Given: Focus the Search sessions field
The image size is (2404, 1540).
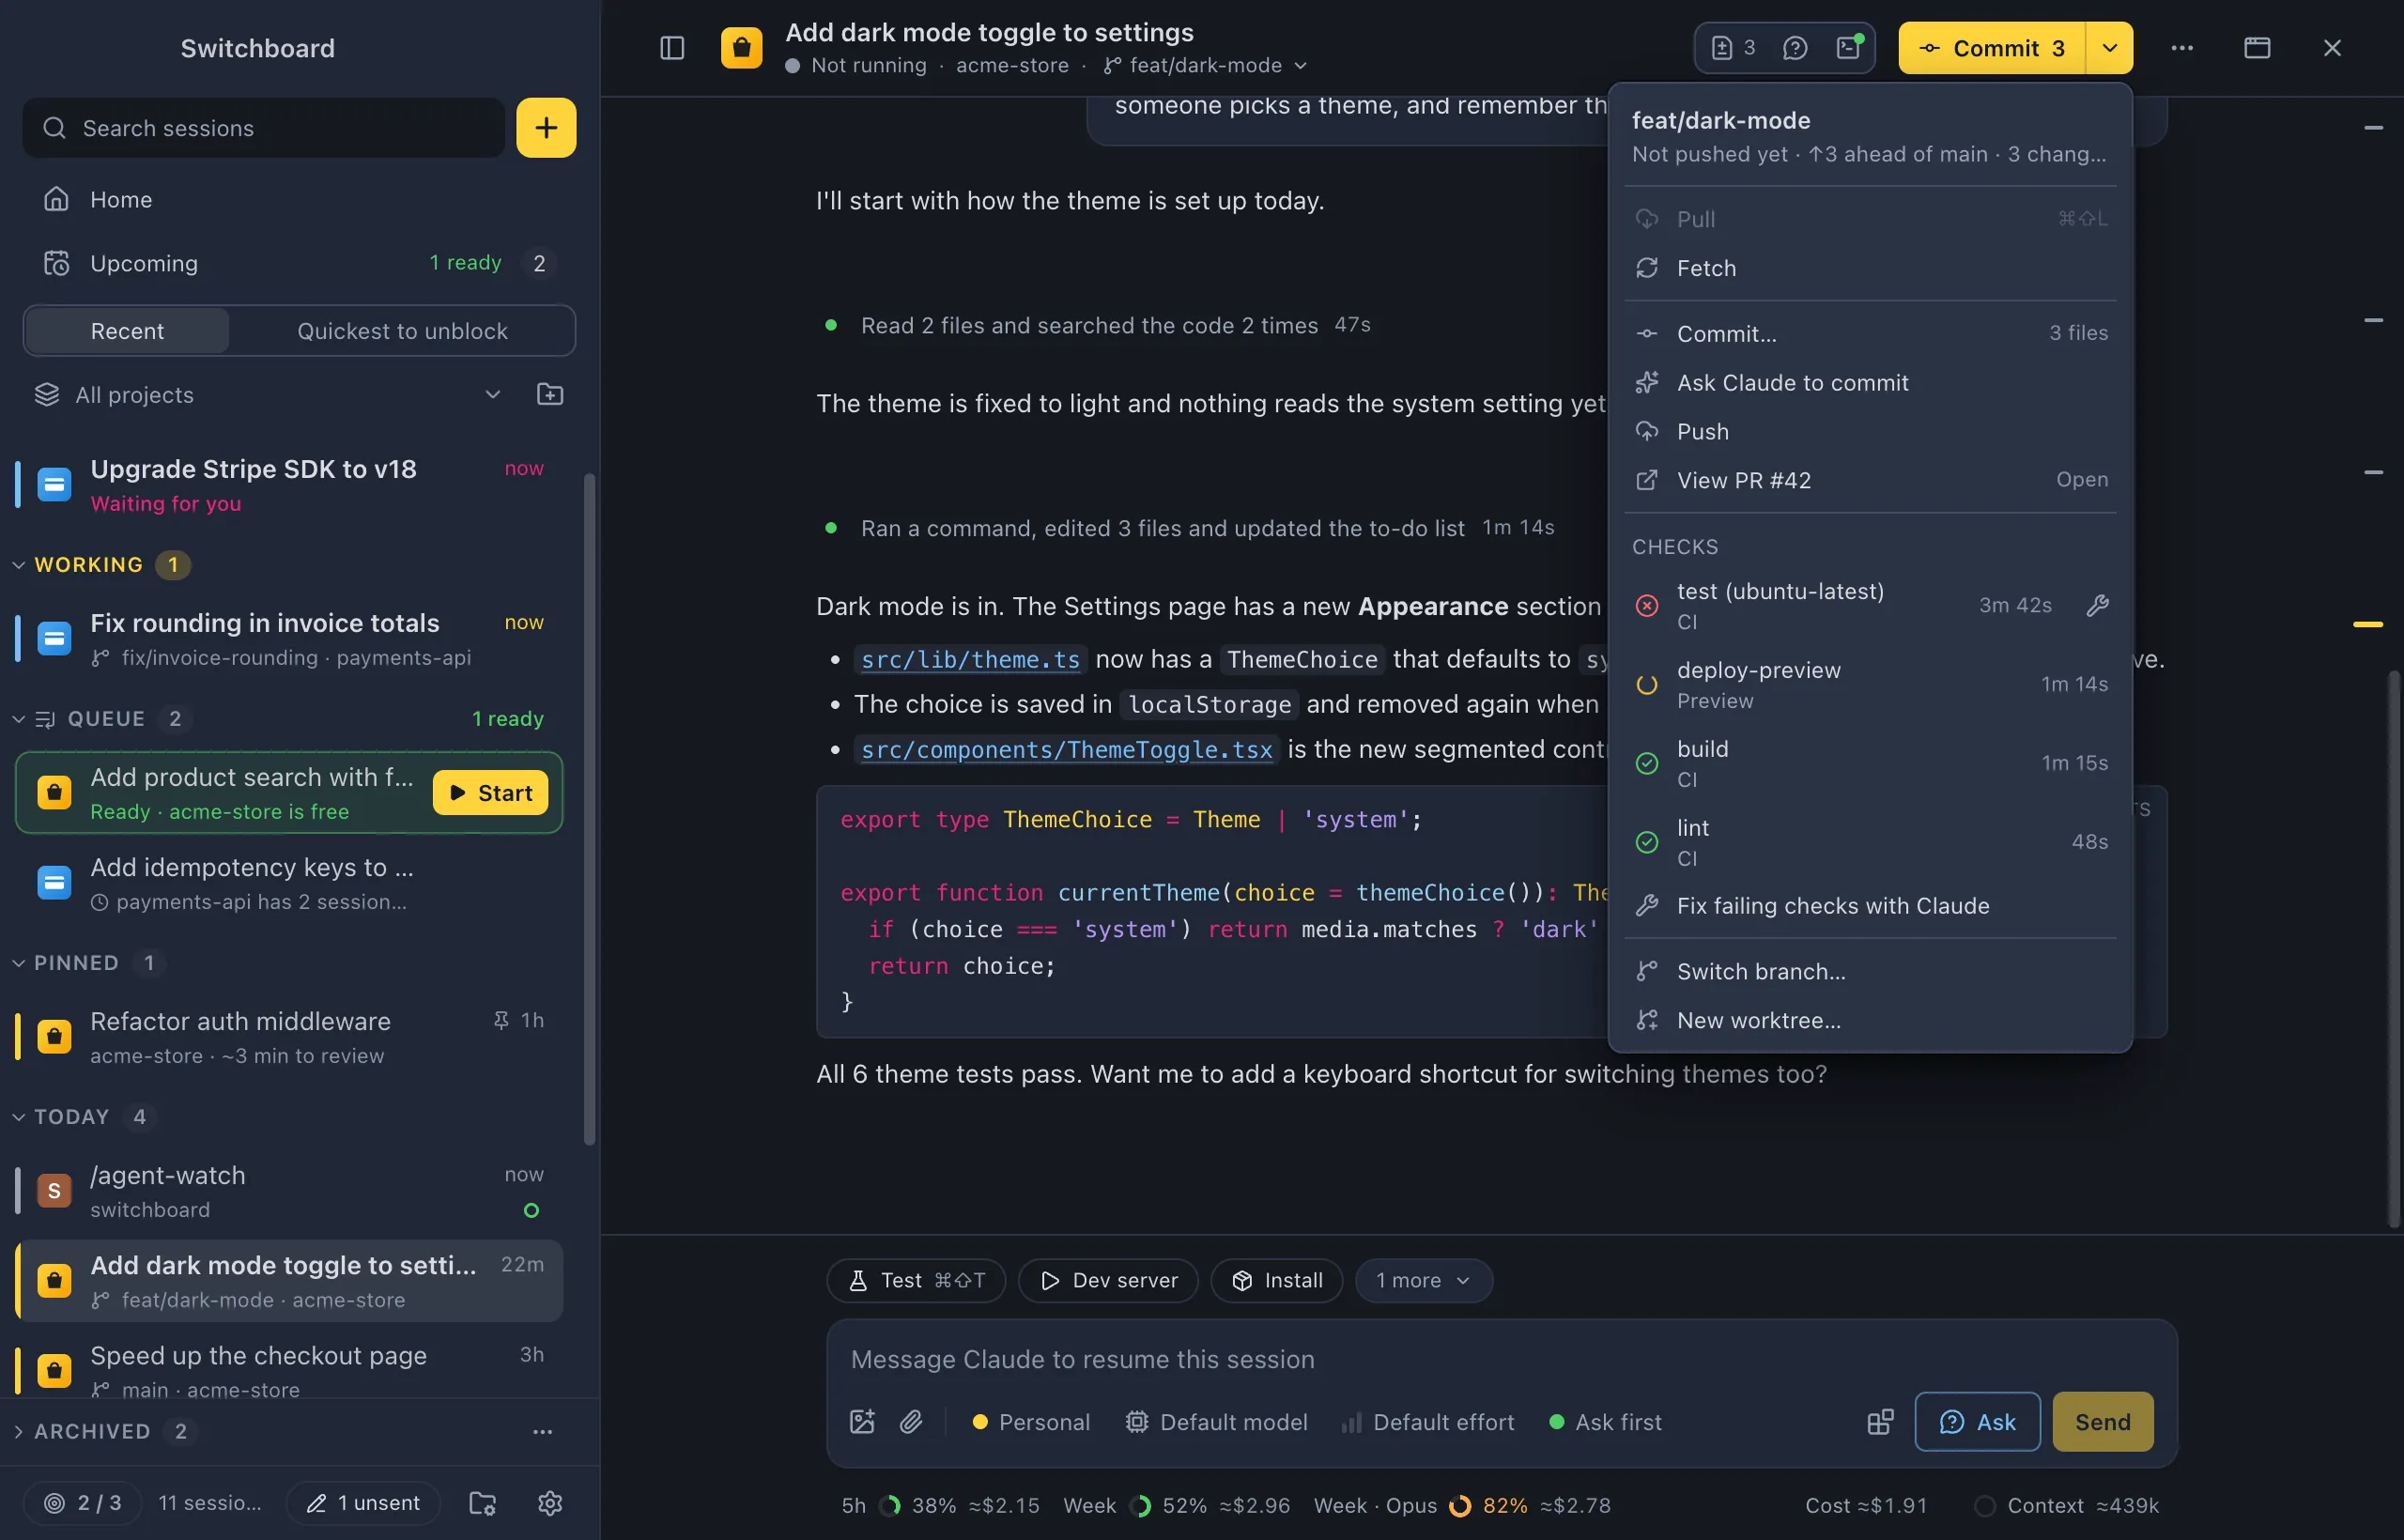Looking at the screenshot, I should [264, 128].
